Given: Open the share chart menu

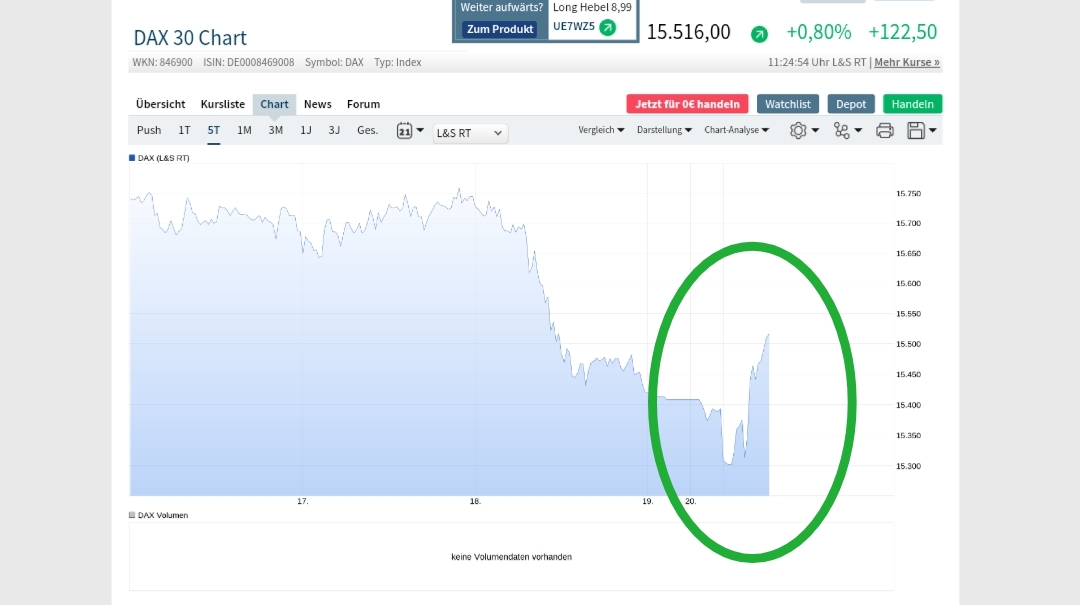Looking at the screenshot, I should pyautogui.click(x=846, y=131).
